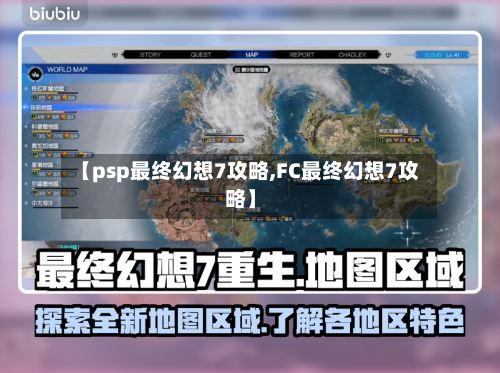This screenshot has width=500, height=373.
Task: Open the CHADLEY tab
Action: click(x=352, y=55)
